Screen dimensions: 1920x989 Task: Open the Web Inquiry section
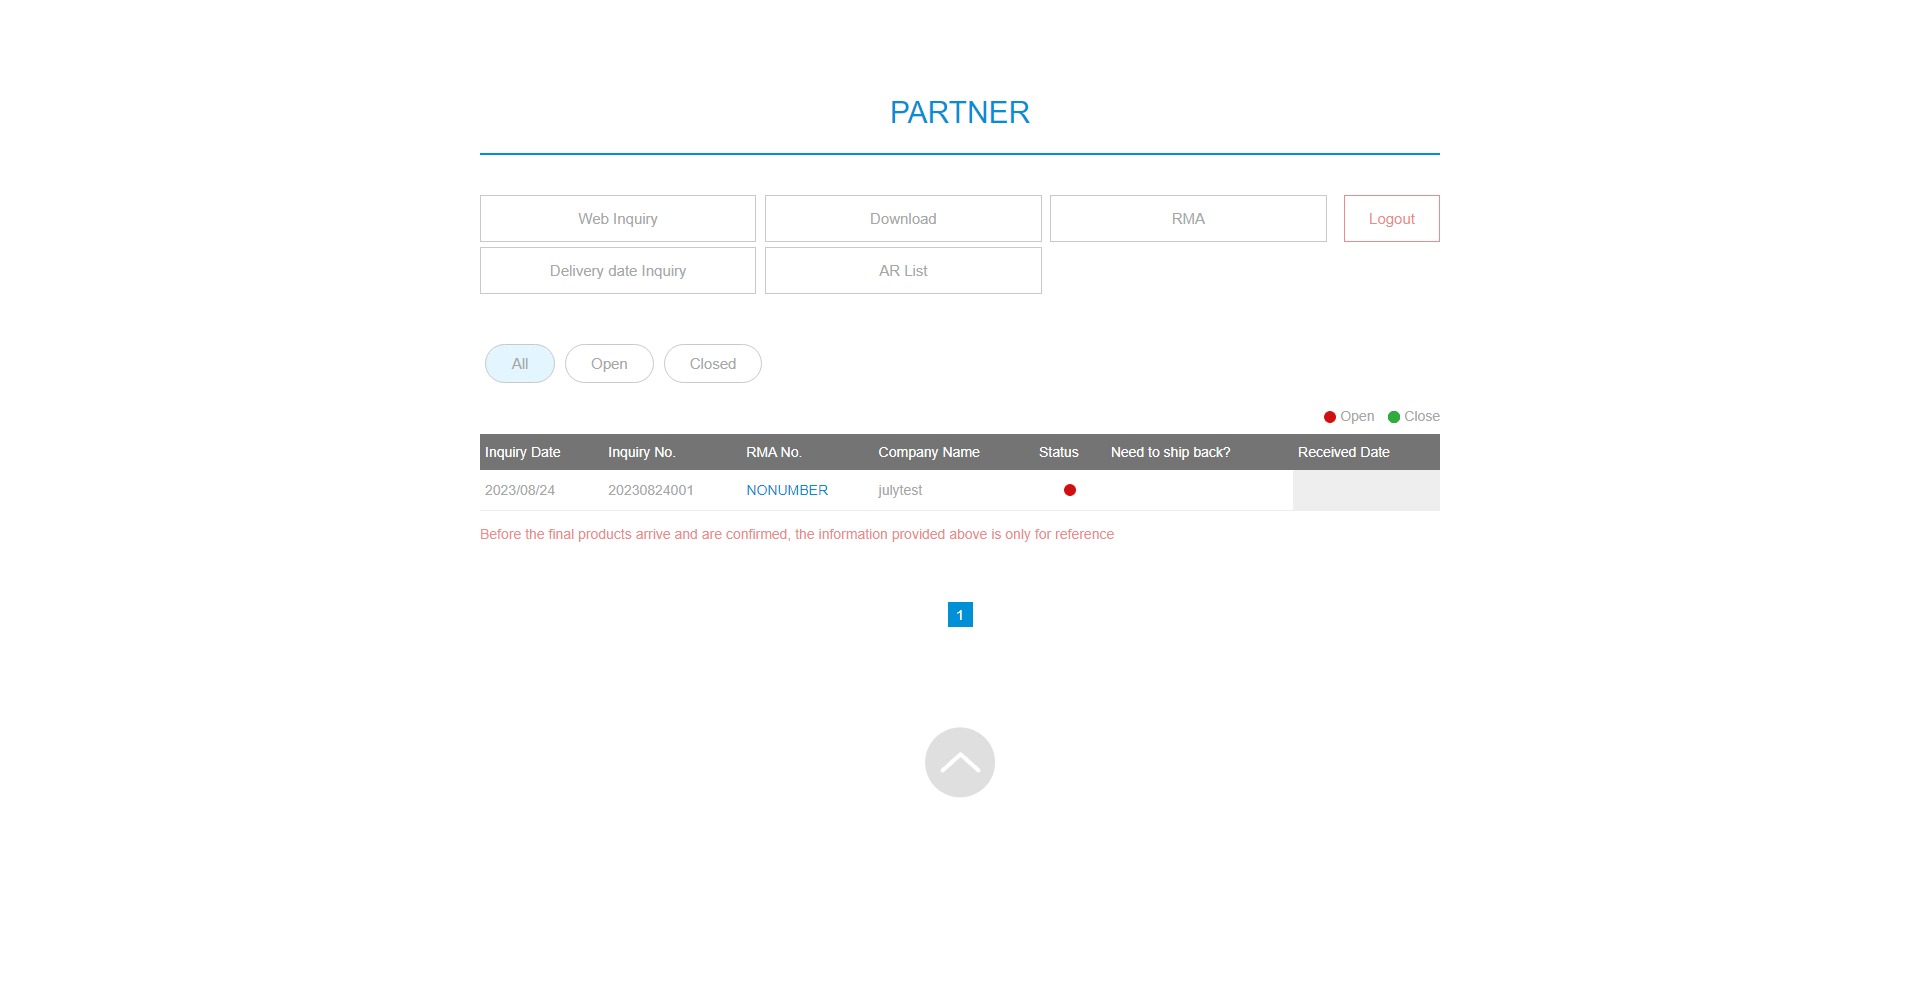tap(617, 219)
